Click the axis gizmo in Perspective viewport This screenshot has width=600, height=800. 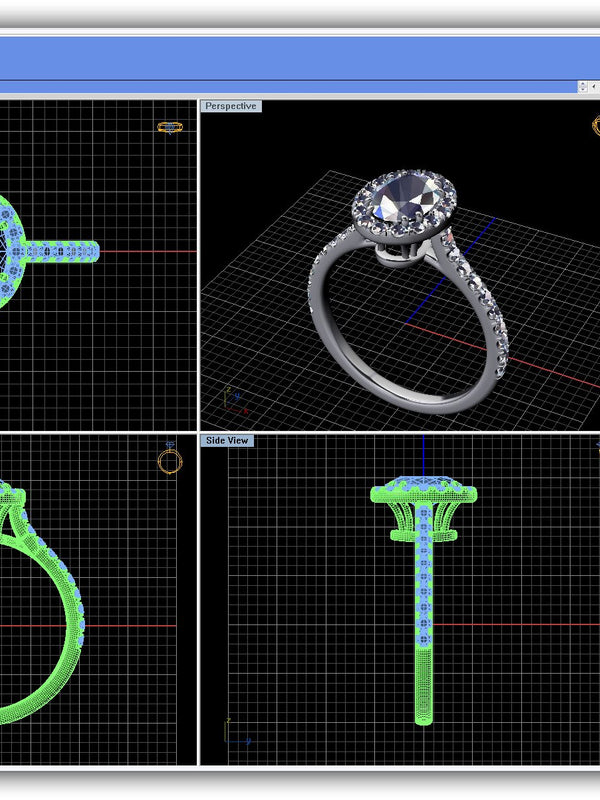click(233, 402)
